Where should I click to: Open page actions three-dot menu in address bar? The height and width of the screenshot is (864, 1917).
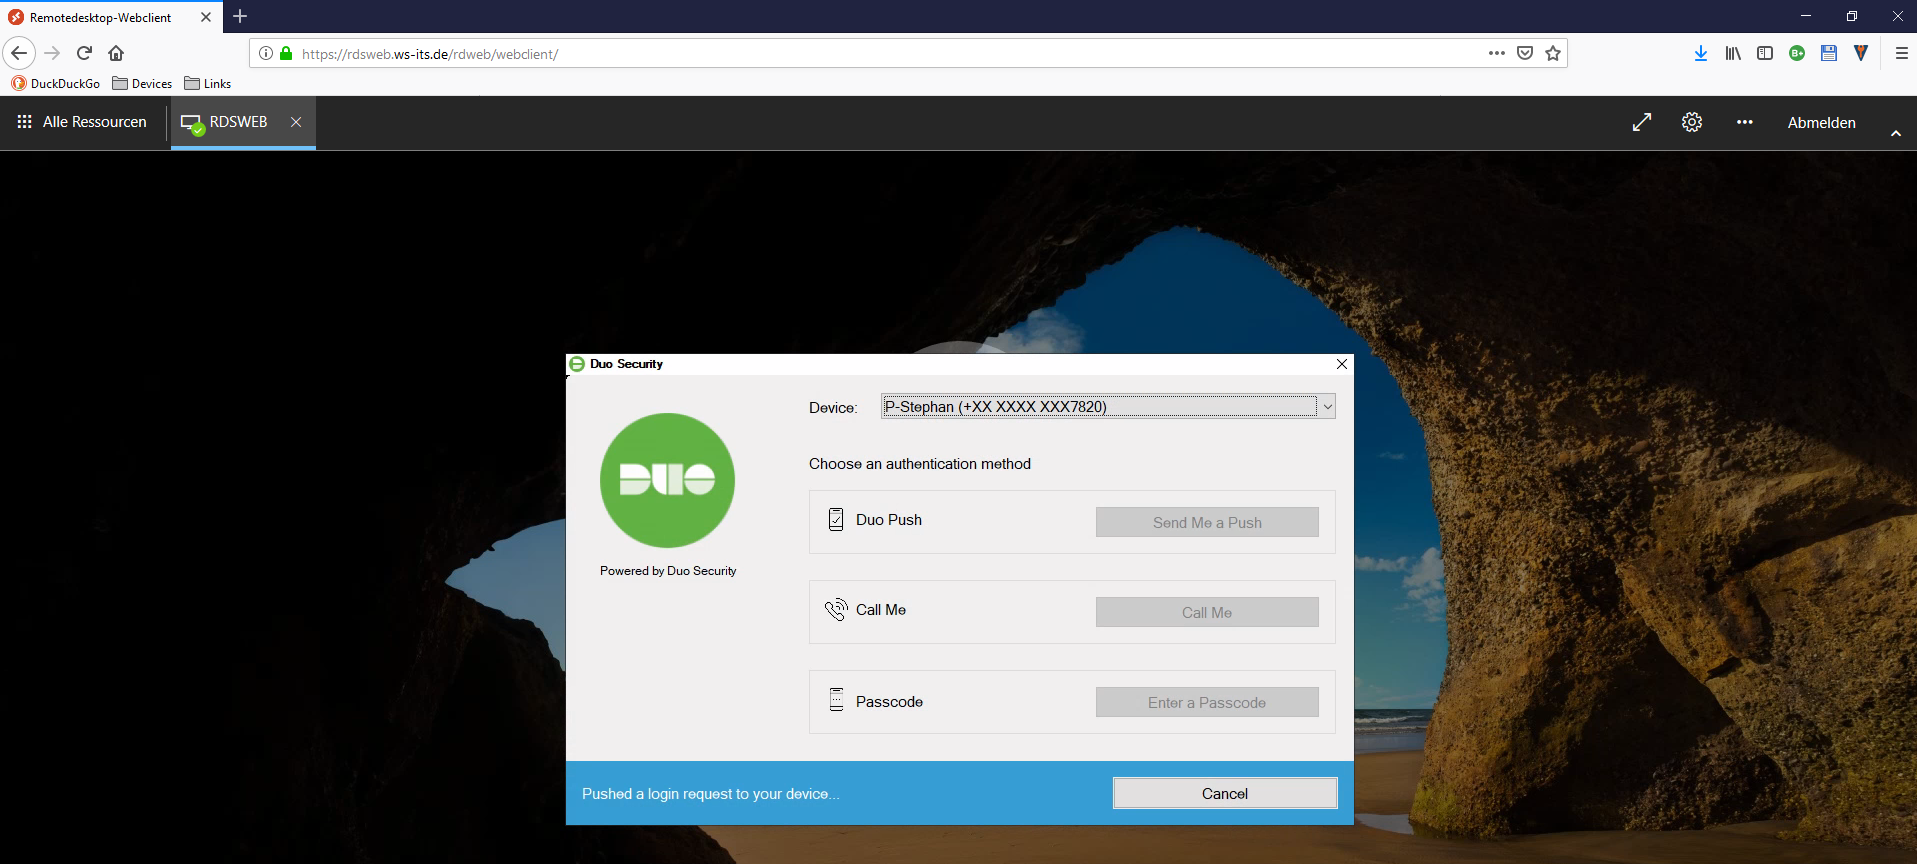click(x=1496, y=53)
